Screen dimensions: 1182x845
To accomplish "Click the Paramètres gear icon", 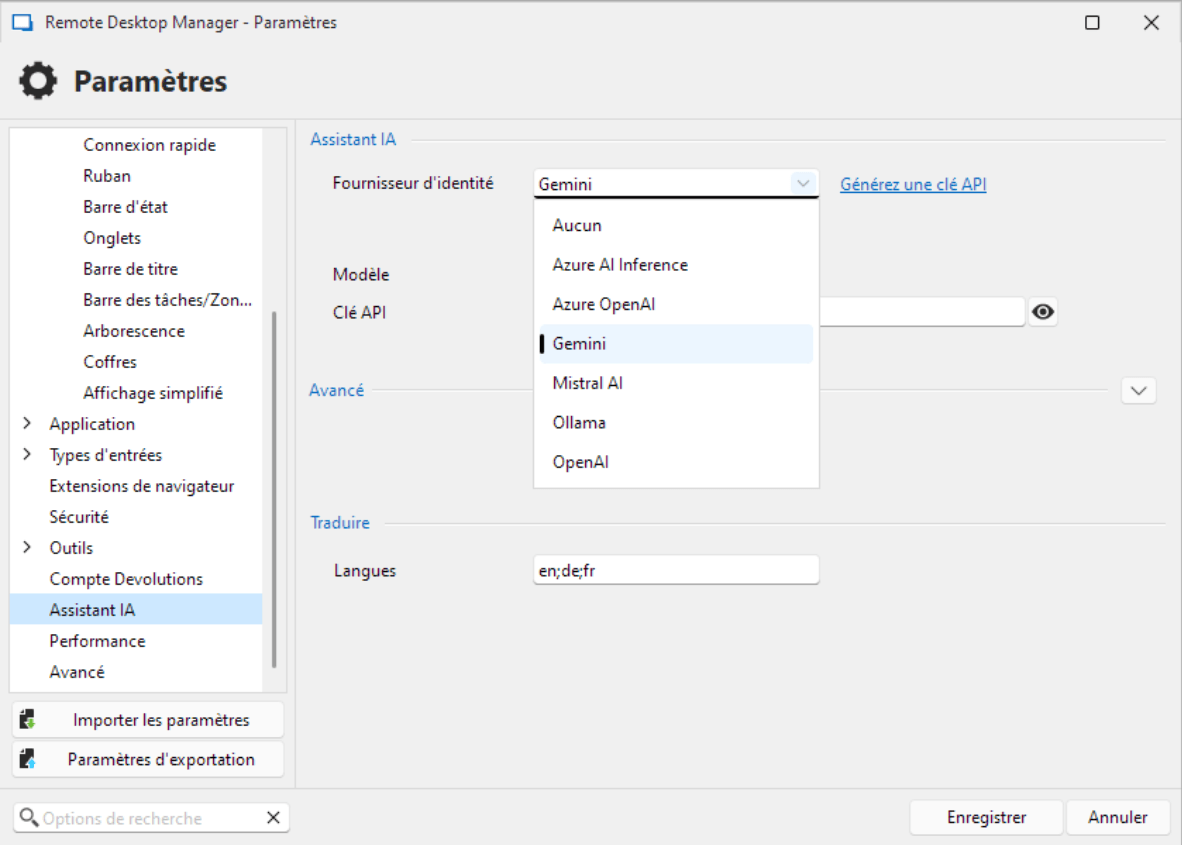I will click(38, 81).
